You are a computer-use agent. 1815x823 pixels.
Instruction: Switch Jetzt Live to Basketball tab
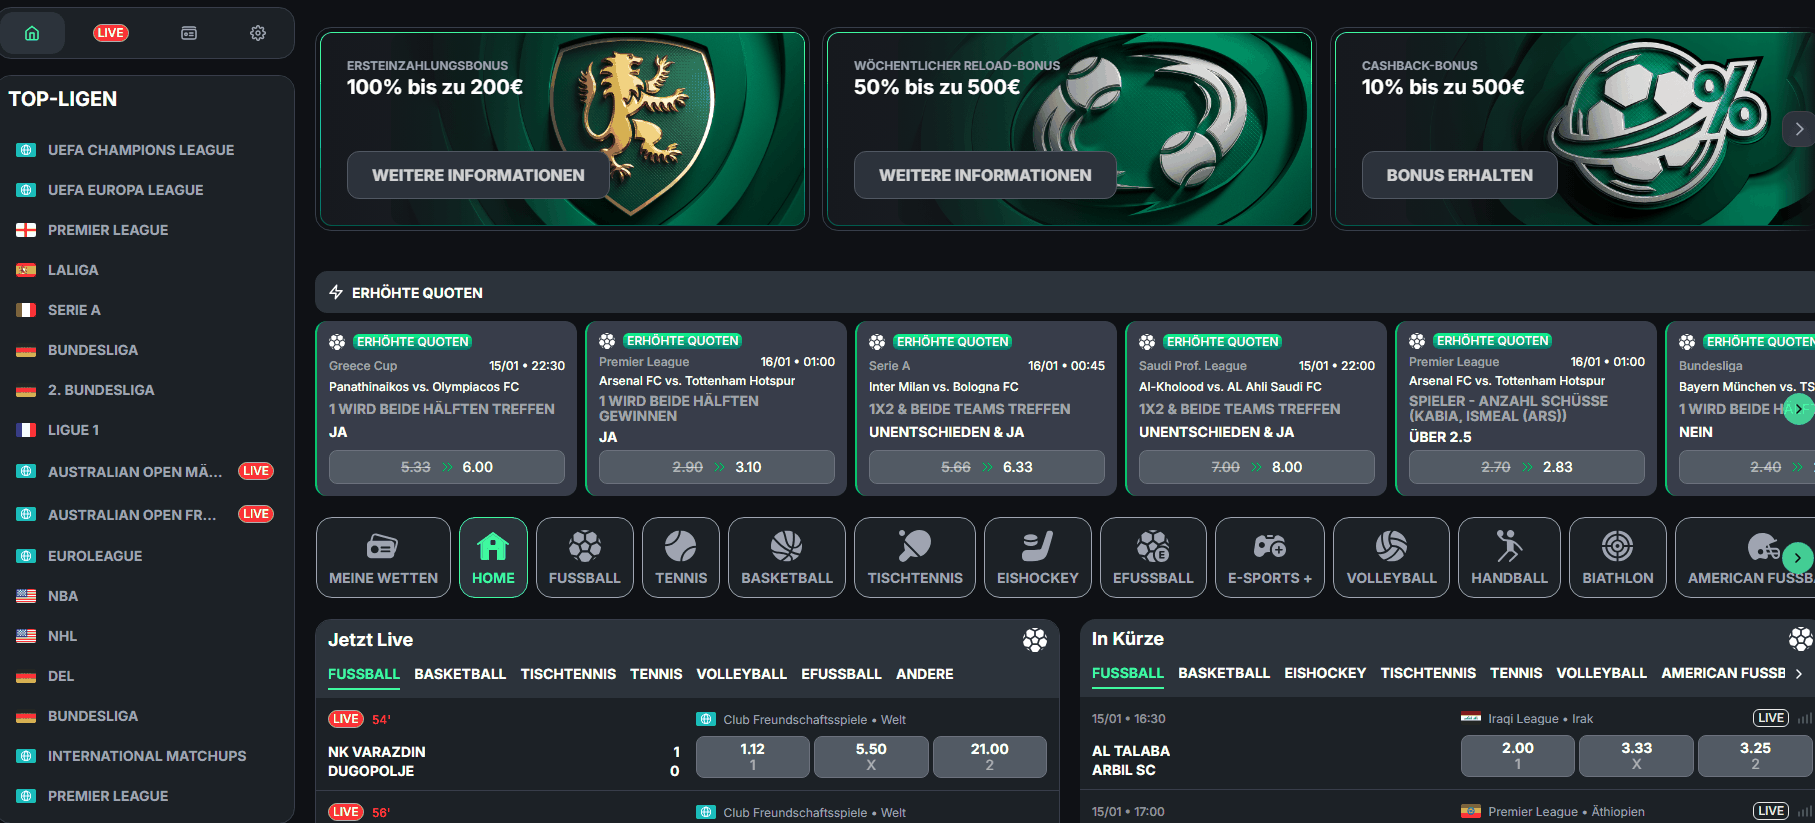click(460, 674)
